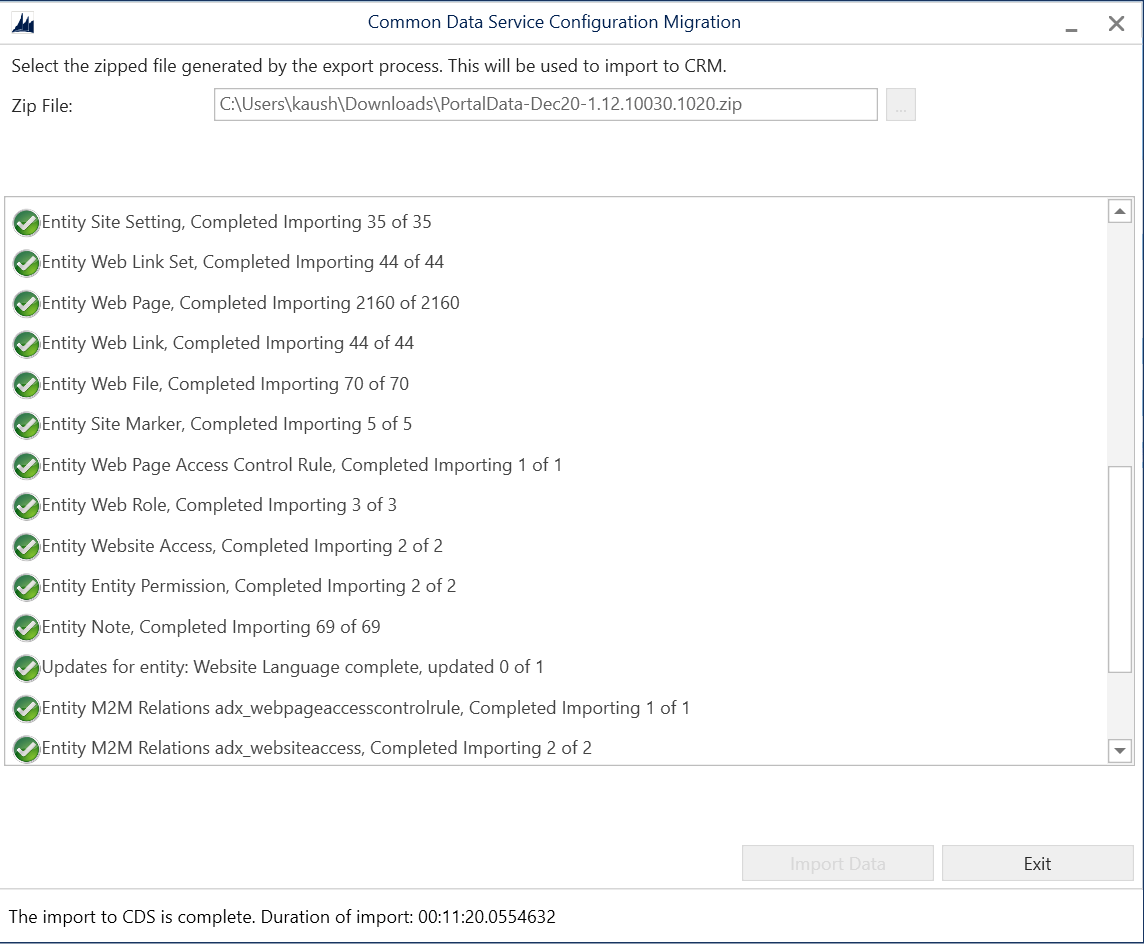Select row 'Entity Web Link, Completed Importing 44 of 44'
The width and height of the screenshot is (1144, 949).
pos(228,343)
